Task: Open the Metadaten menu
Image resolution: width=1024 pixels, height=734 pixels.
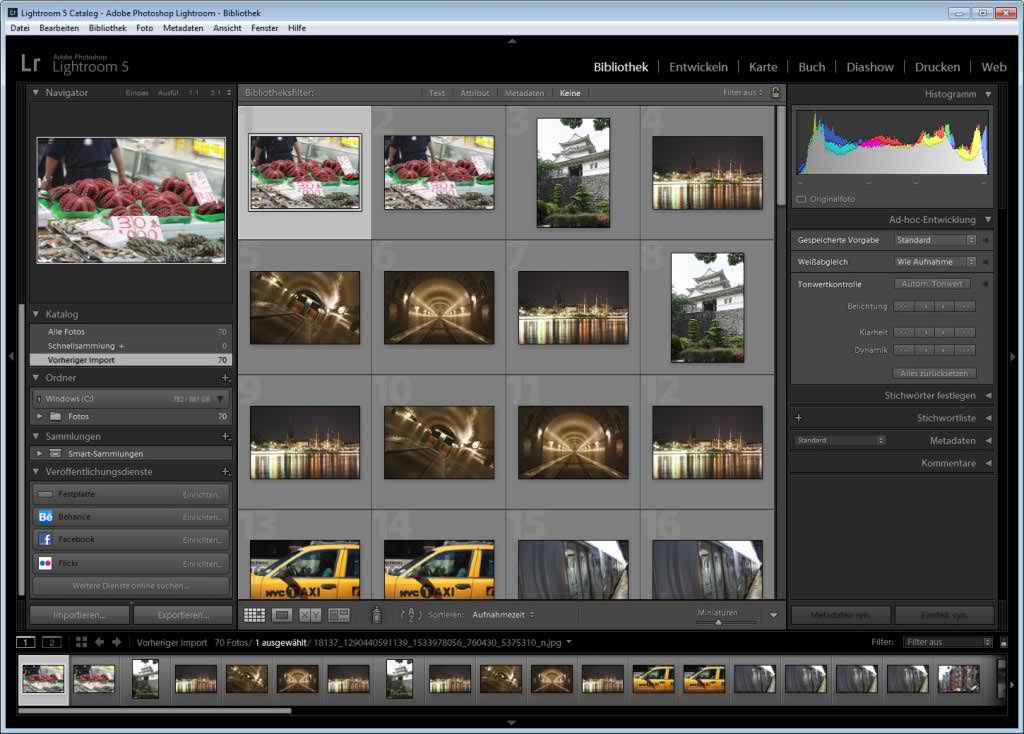Action: point(183,28)
